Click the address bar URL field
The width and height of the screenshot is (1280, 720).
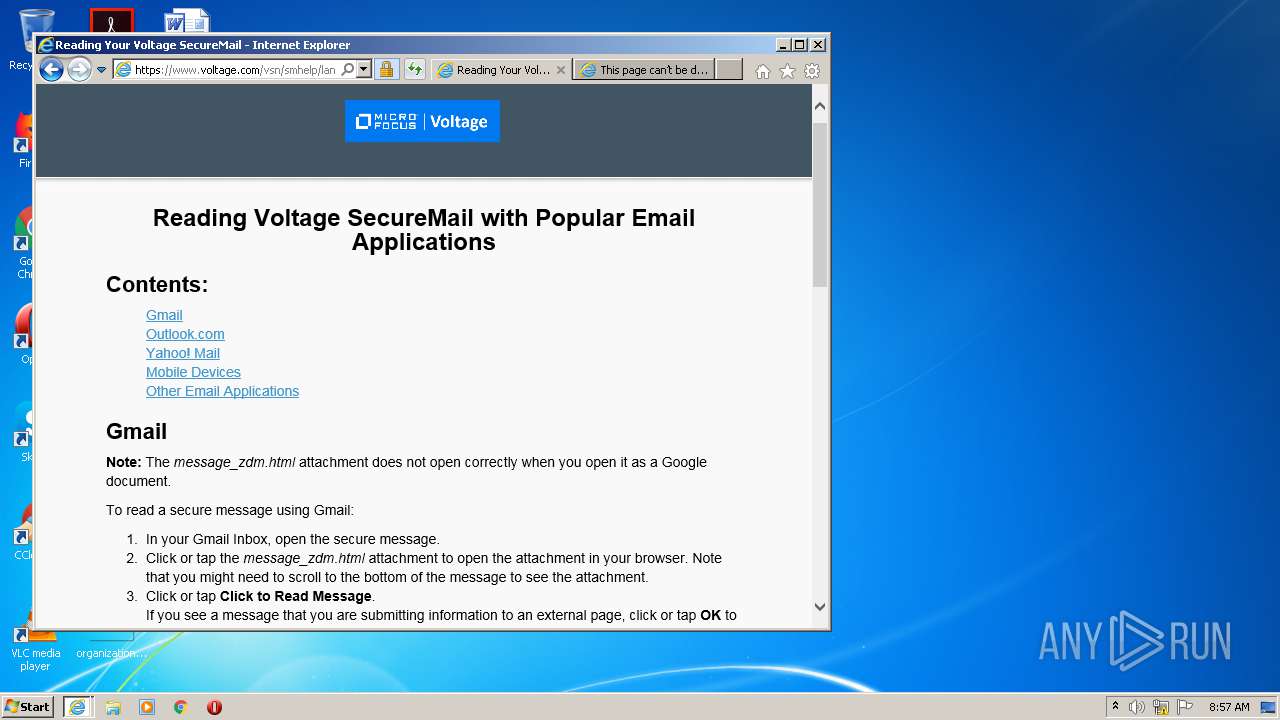point(236,70)
